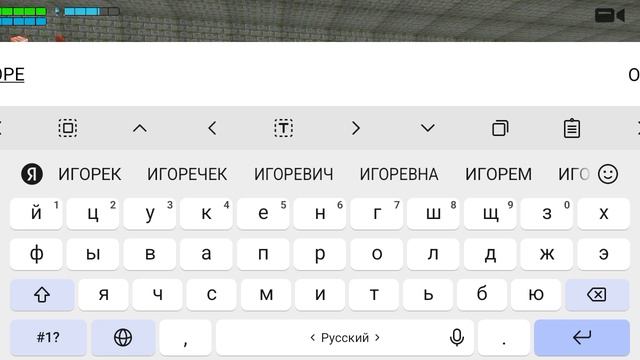Tap the л key

pos(433,254)
